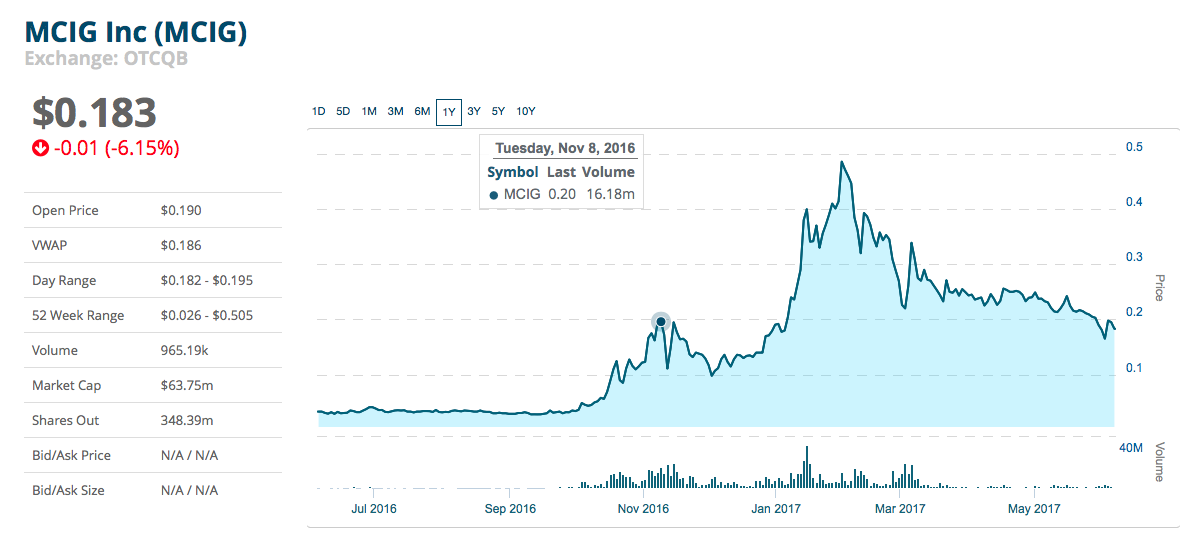Screen dimensions: 1190x539
Task: Click the Jul 2016 axis label
Action: pyautogui.click(x=376, y=509)
